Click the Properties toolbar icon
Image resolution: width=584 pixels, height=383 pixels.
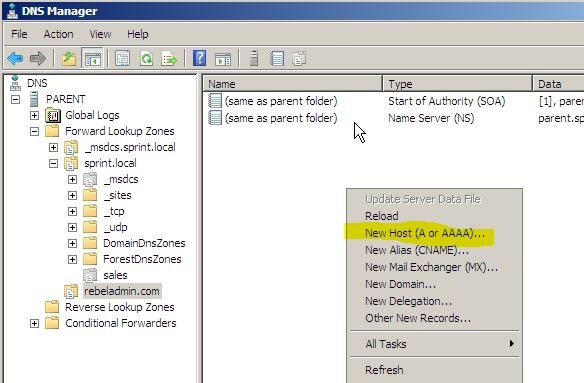coord(123,58)
